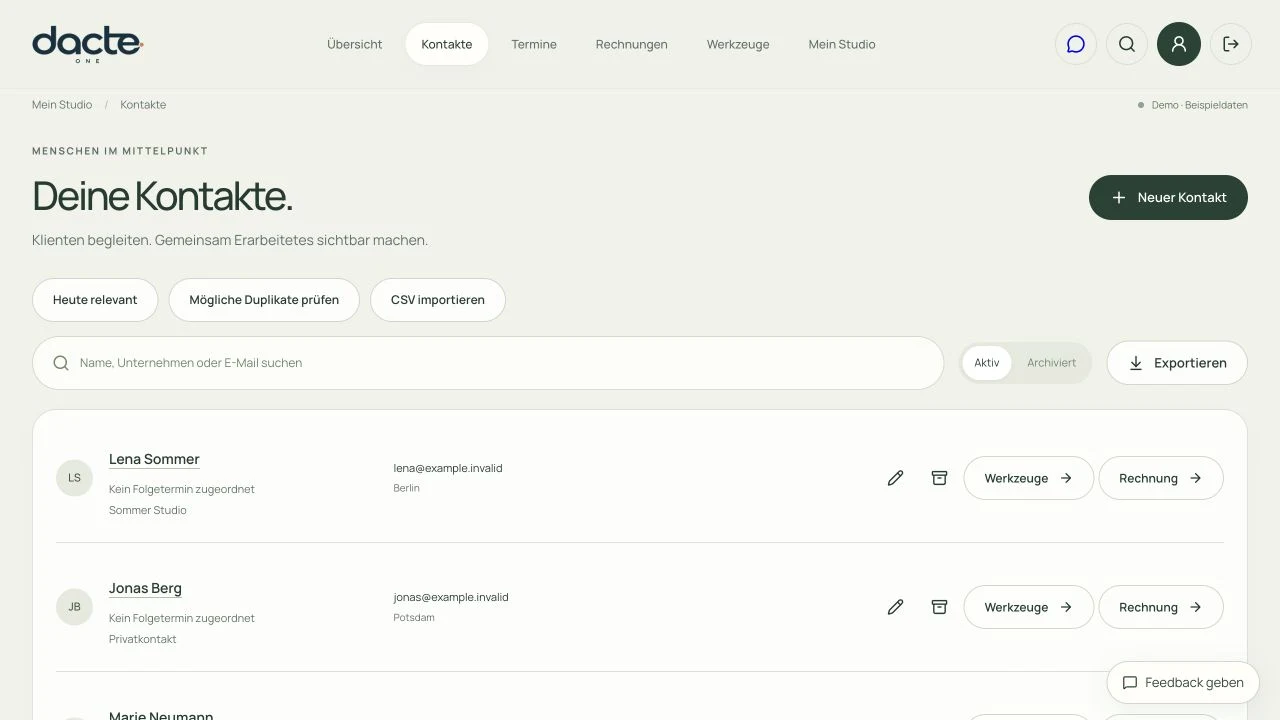This screenshot has height=720, width=1280.
Task: Edit Lena Sommer with pencil icon
Action: coord(895,478)
